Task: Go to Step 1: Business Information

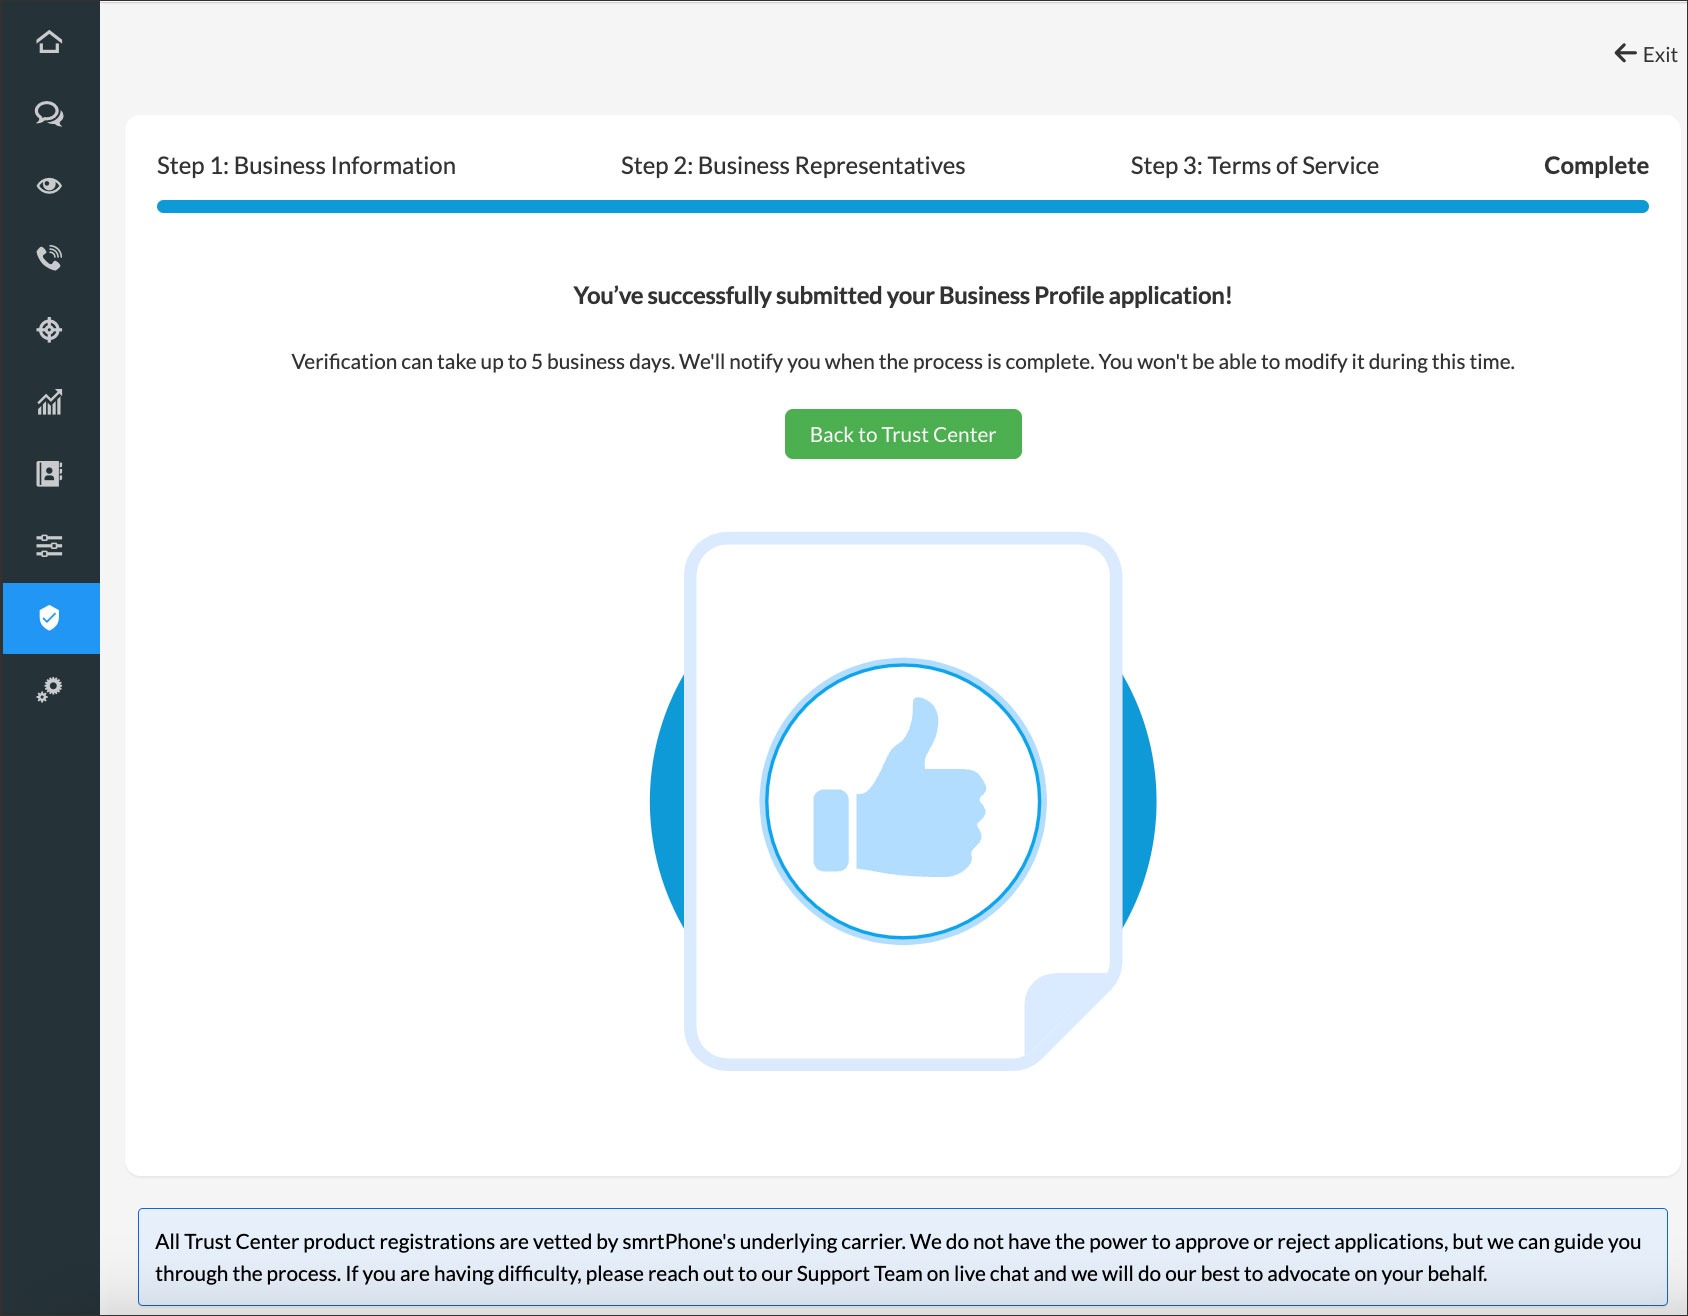Action: coord(306,166)
